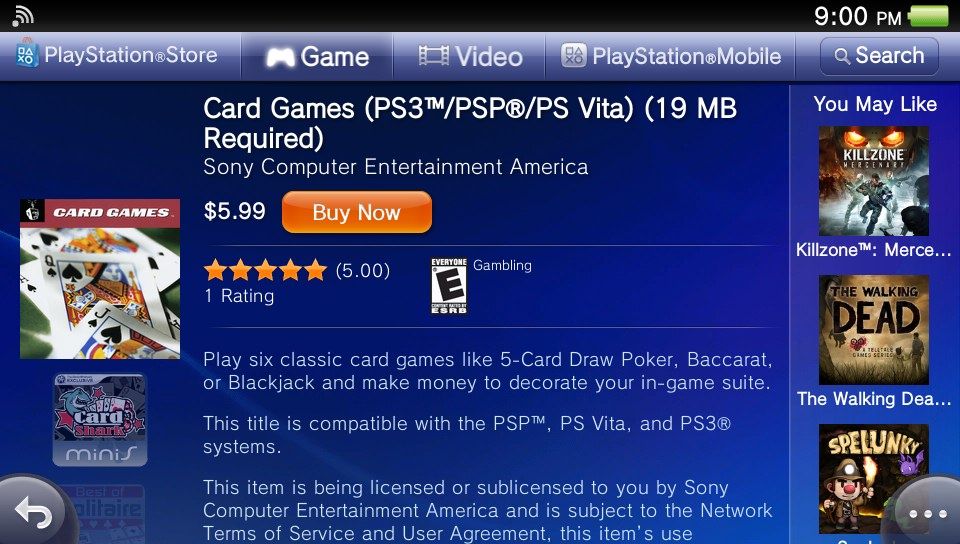The height and width of the screenshot is (544, 960).
Task: Click the magnifying glass search icon
Action: (x=842, y=56)
